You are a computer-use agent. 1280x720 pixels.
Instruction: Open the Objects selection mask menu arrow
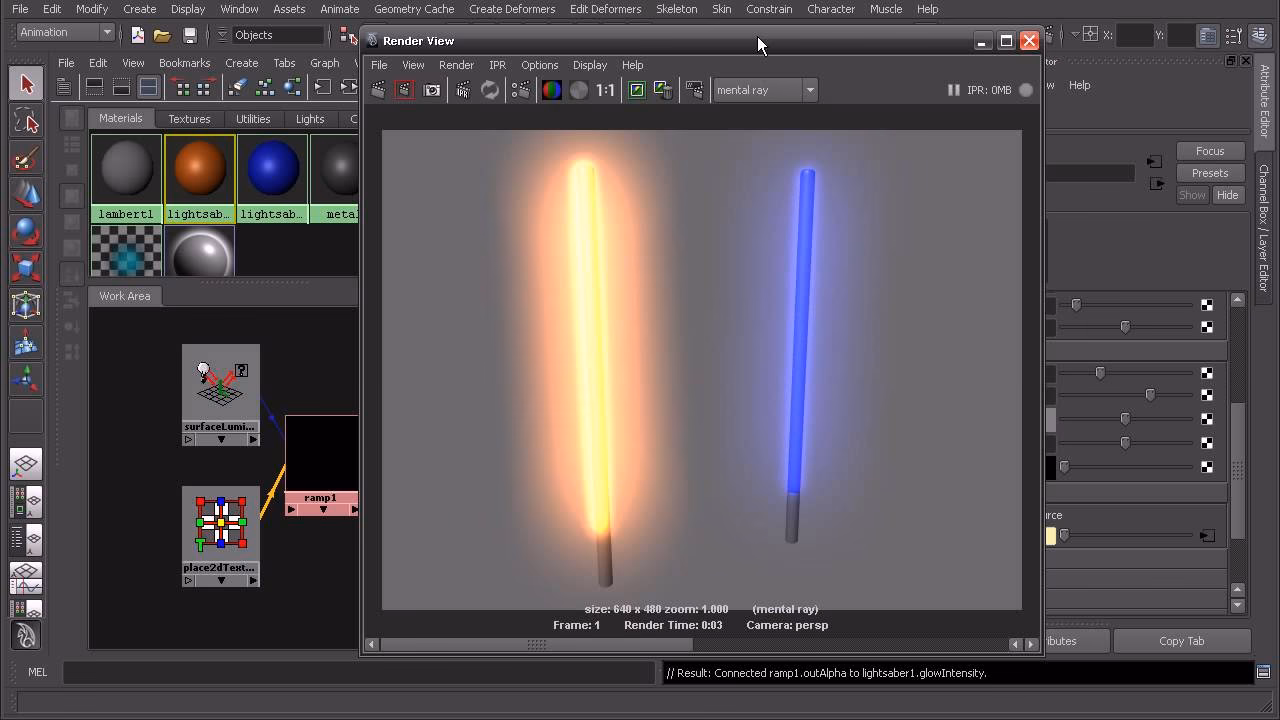pyautogui.click(x=223, y=35)
